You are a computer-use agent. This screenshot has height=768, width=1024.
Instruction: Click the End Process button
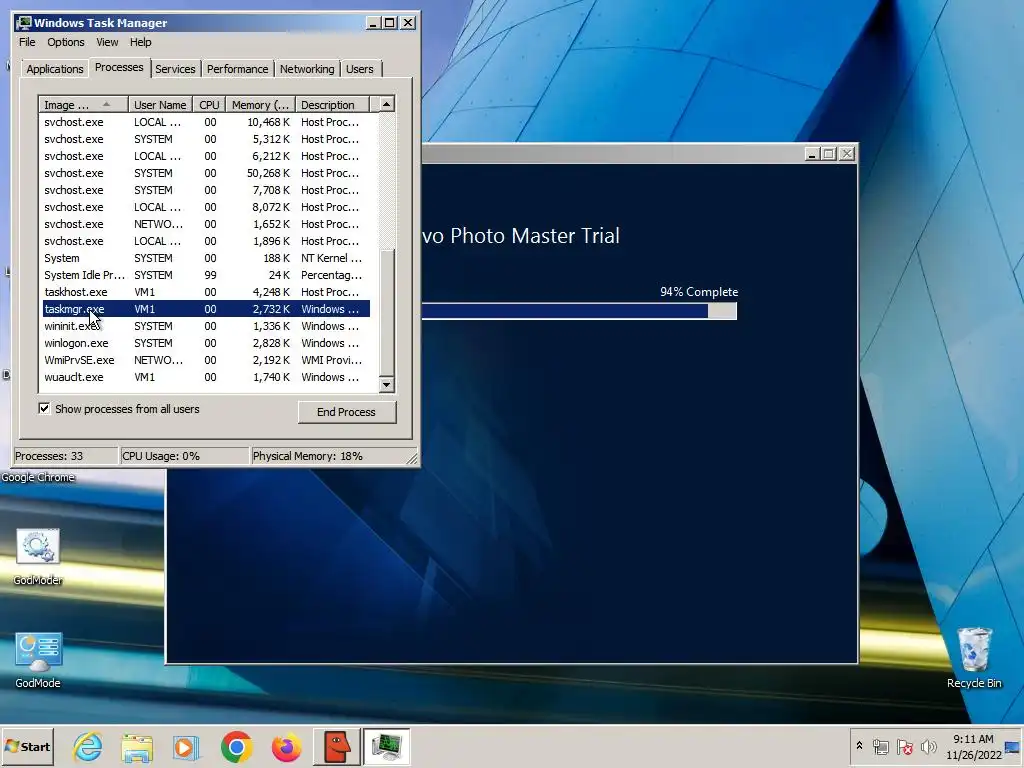[x=346, y=412]
